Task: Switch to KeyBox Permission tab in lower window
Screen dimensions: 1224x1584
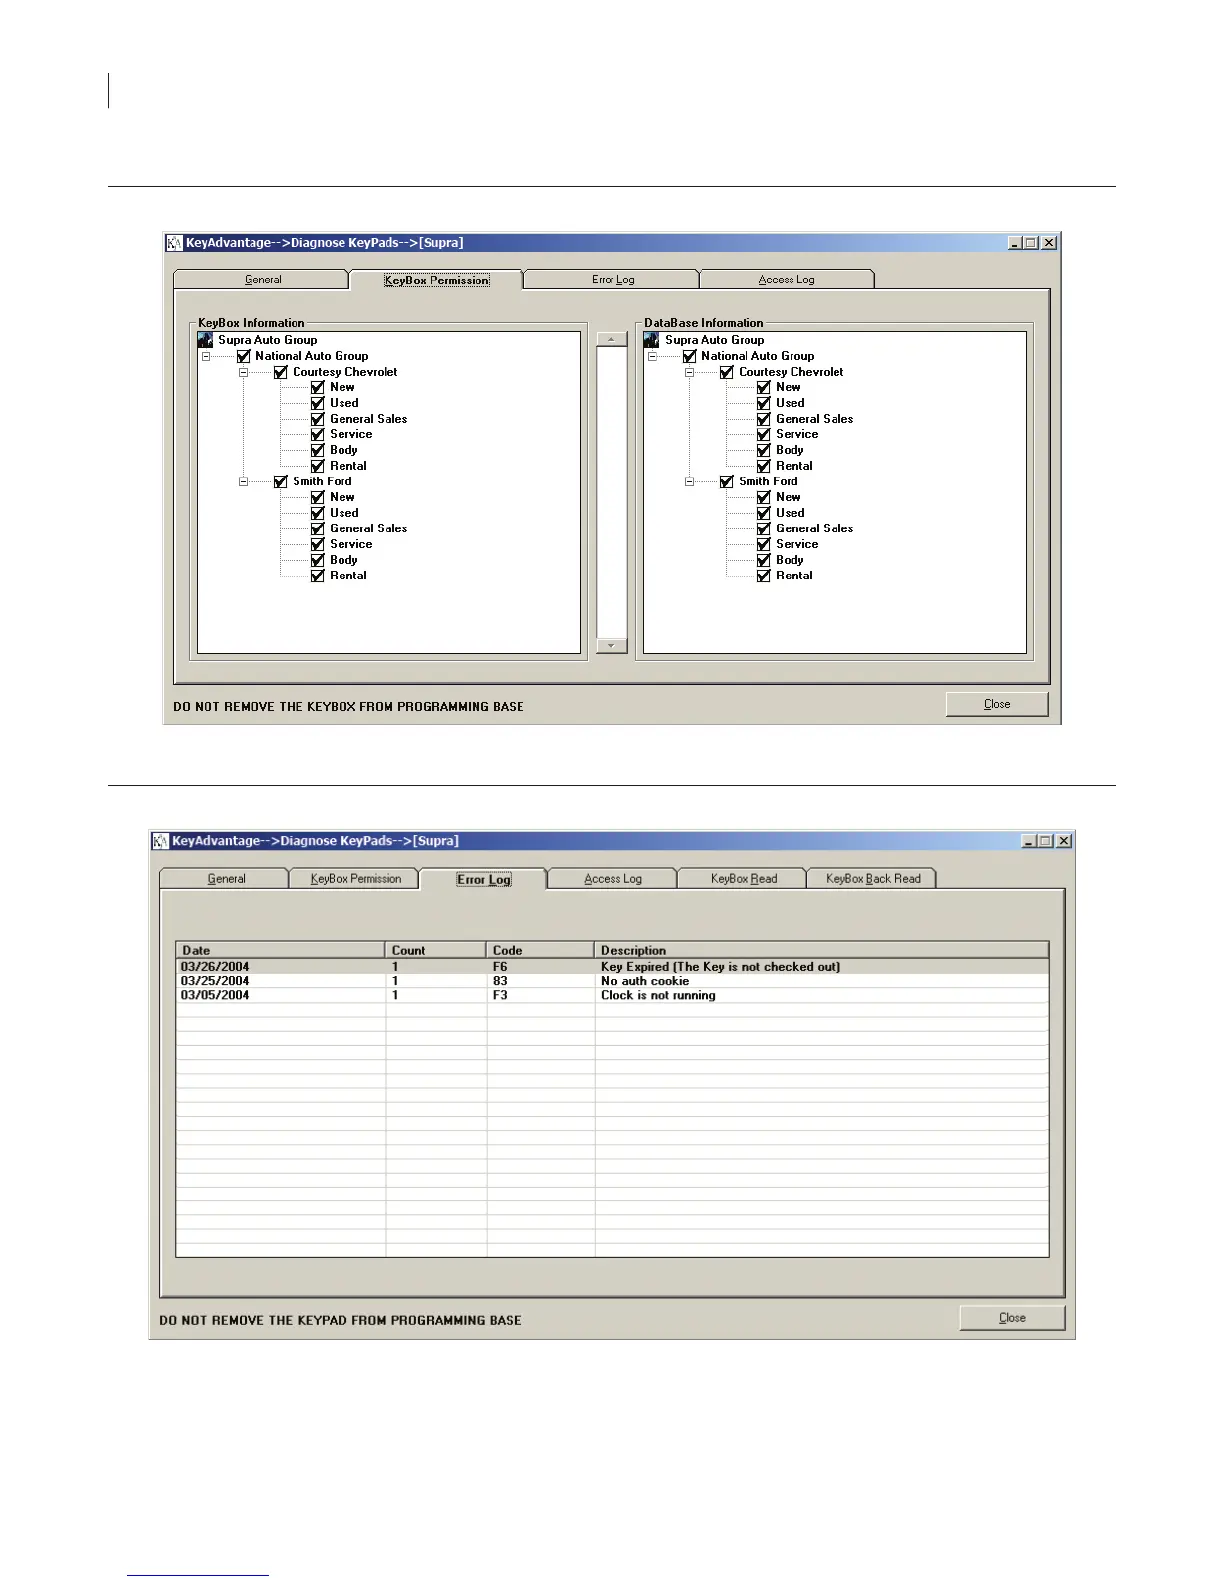Action: click(355, 878)
